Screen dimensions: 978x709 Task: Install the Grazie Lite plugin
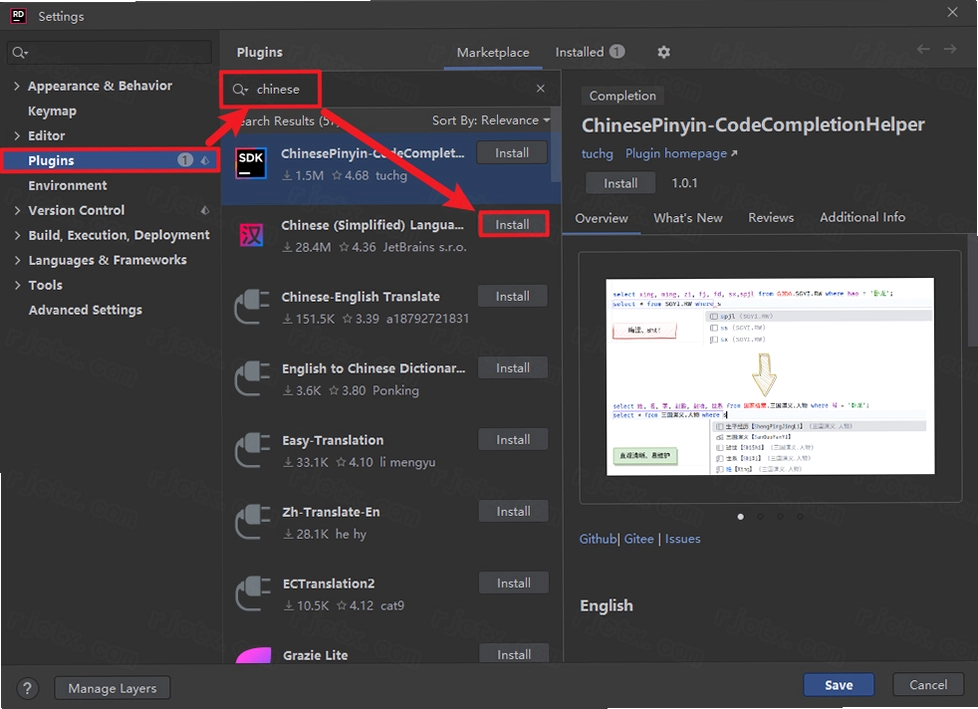pyautogui.click(x=514, y=654)
